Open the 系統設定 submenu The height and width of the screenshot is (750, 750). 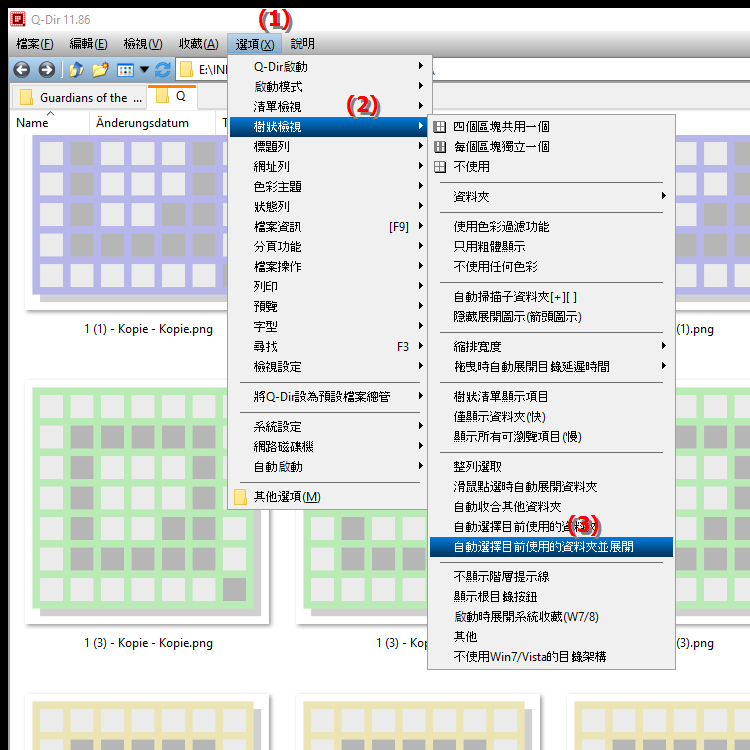pyautogui.click(x=330, y=427)
